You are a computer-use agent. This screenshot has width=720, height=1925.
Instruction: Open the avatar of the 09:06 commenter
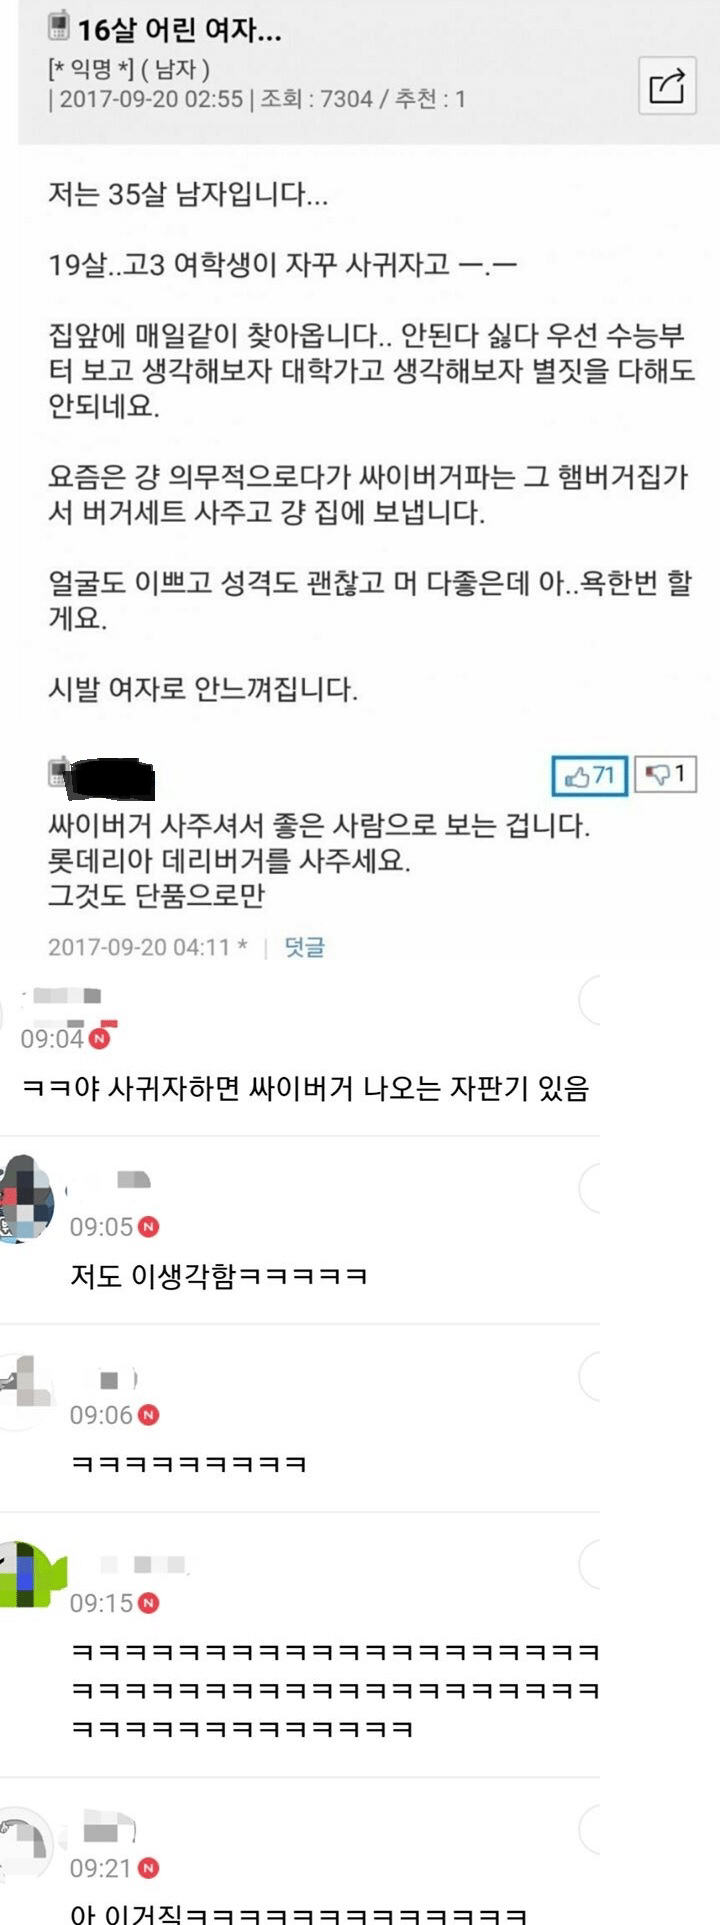(25, 1391)
